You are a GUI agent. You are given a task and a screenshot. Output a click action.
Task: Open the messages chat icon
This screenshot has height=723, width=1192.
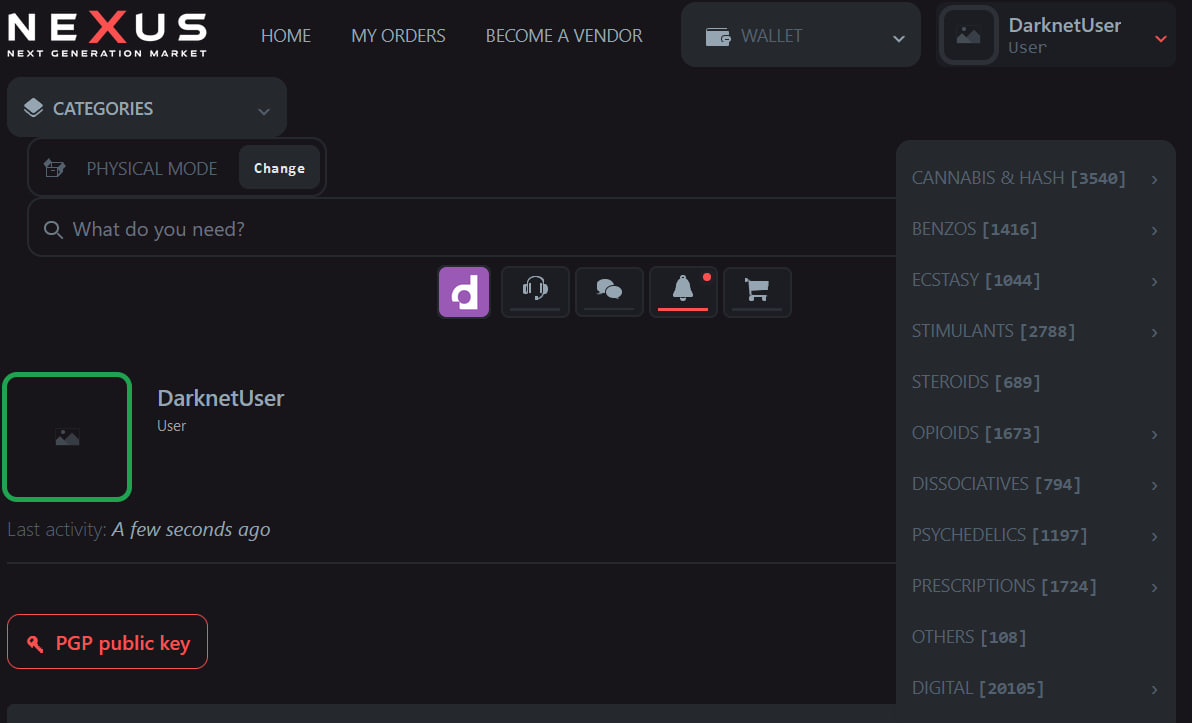(x=609, y=291)
